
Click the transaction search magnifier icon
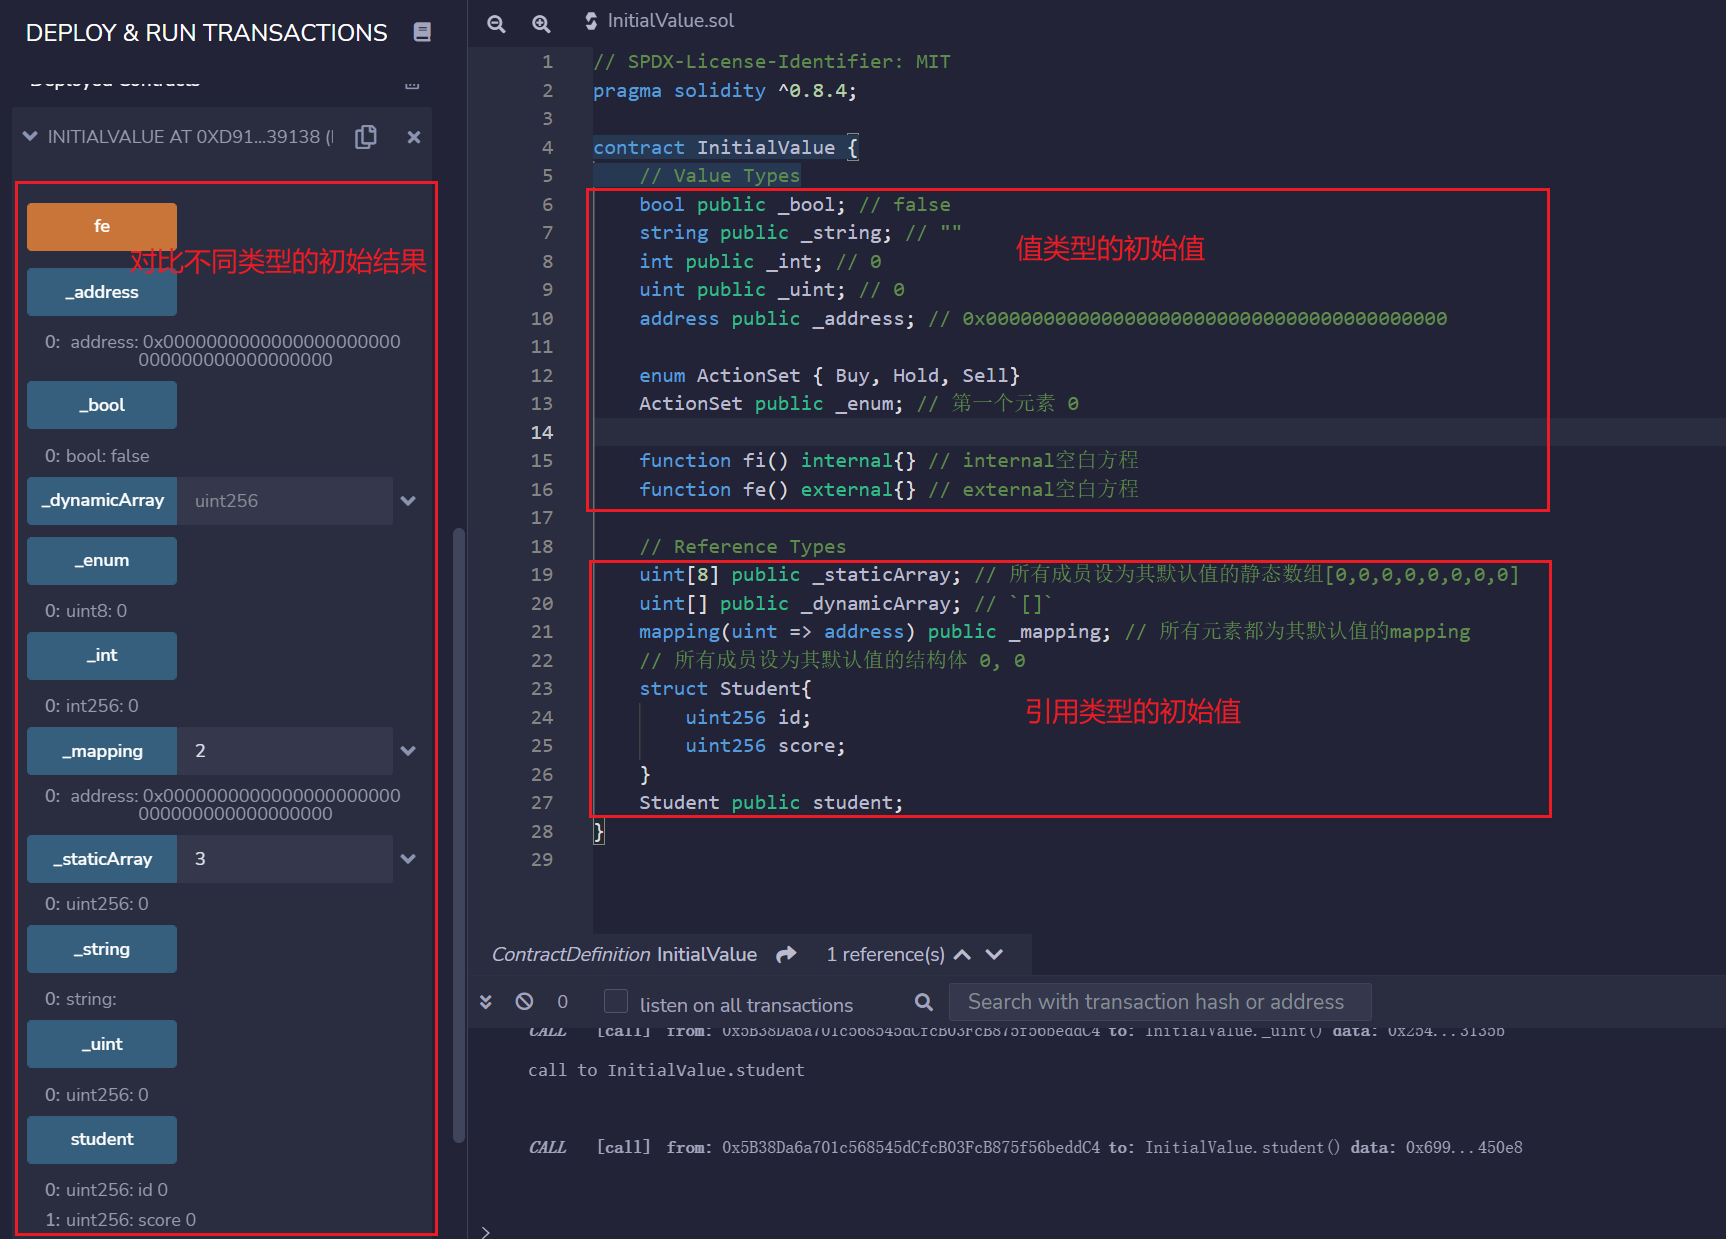pyautogui.click(x=924, y=1002)
